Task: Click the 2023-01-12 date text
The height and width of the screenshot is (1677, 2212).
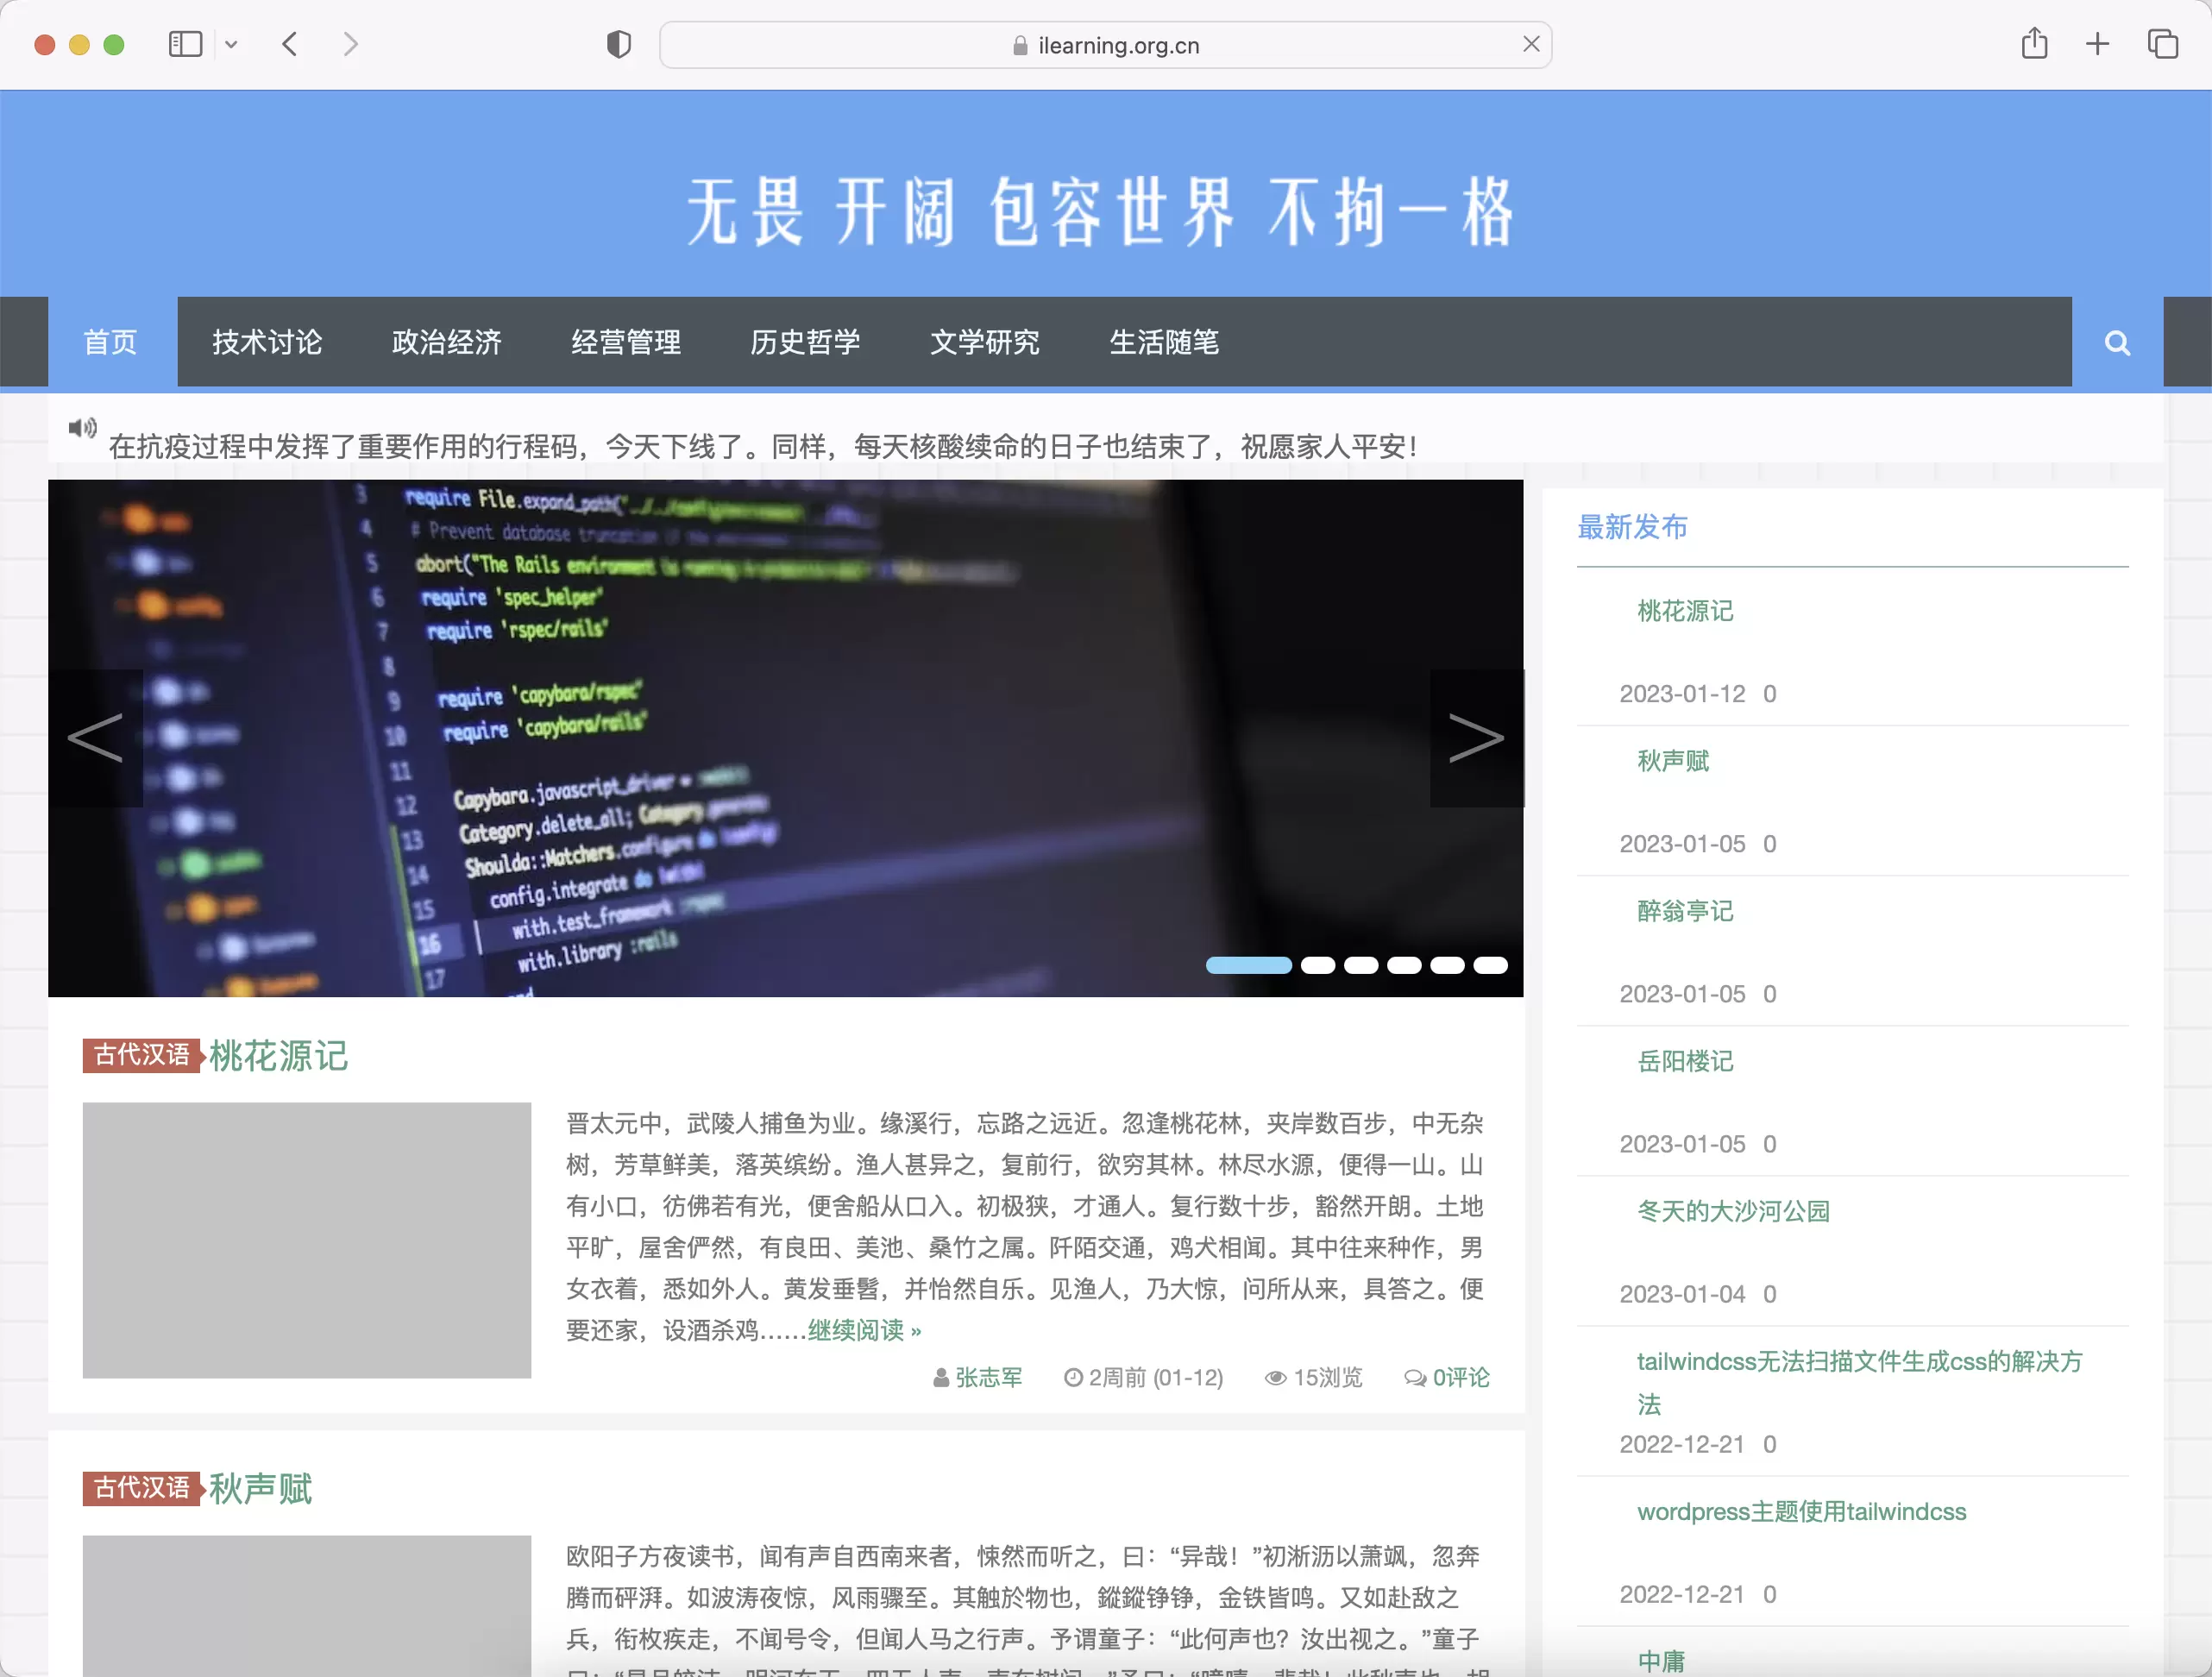Action: 1682,694
